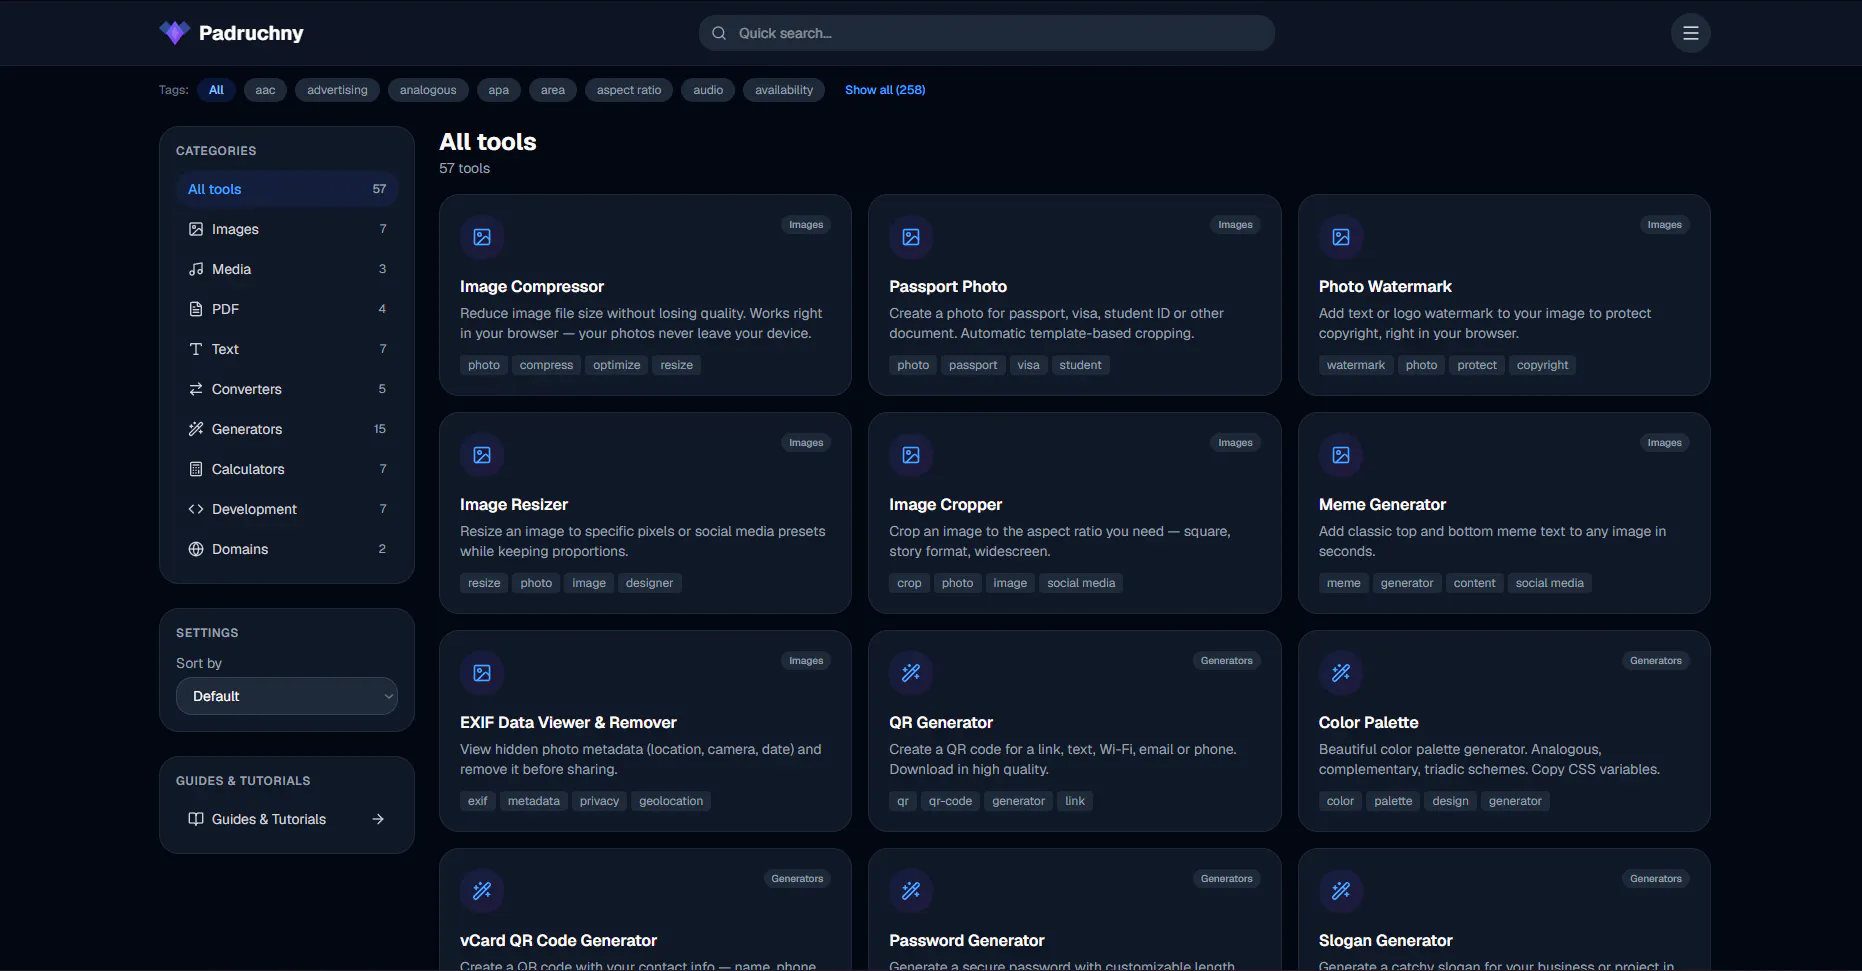Open the hamburger menu button

pyautogui.click(x=1691, y=33)
